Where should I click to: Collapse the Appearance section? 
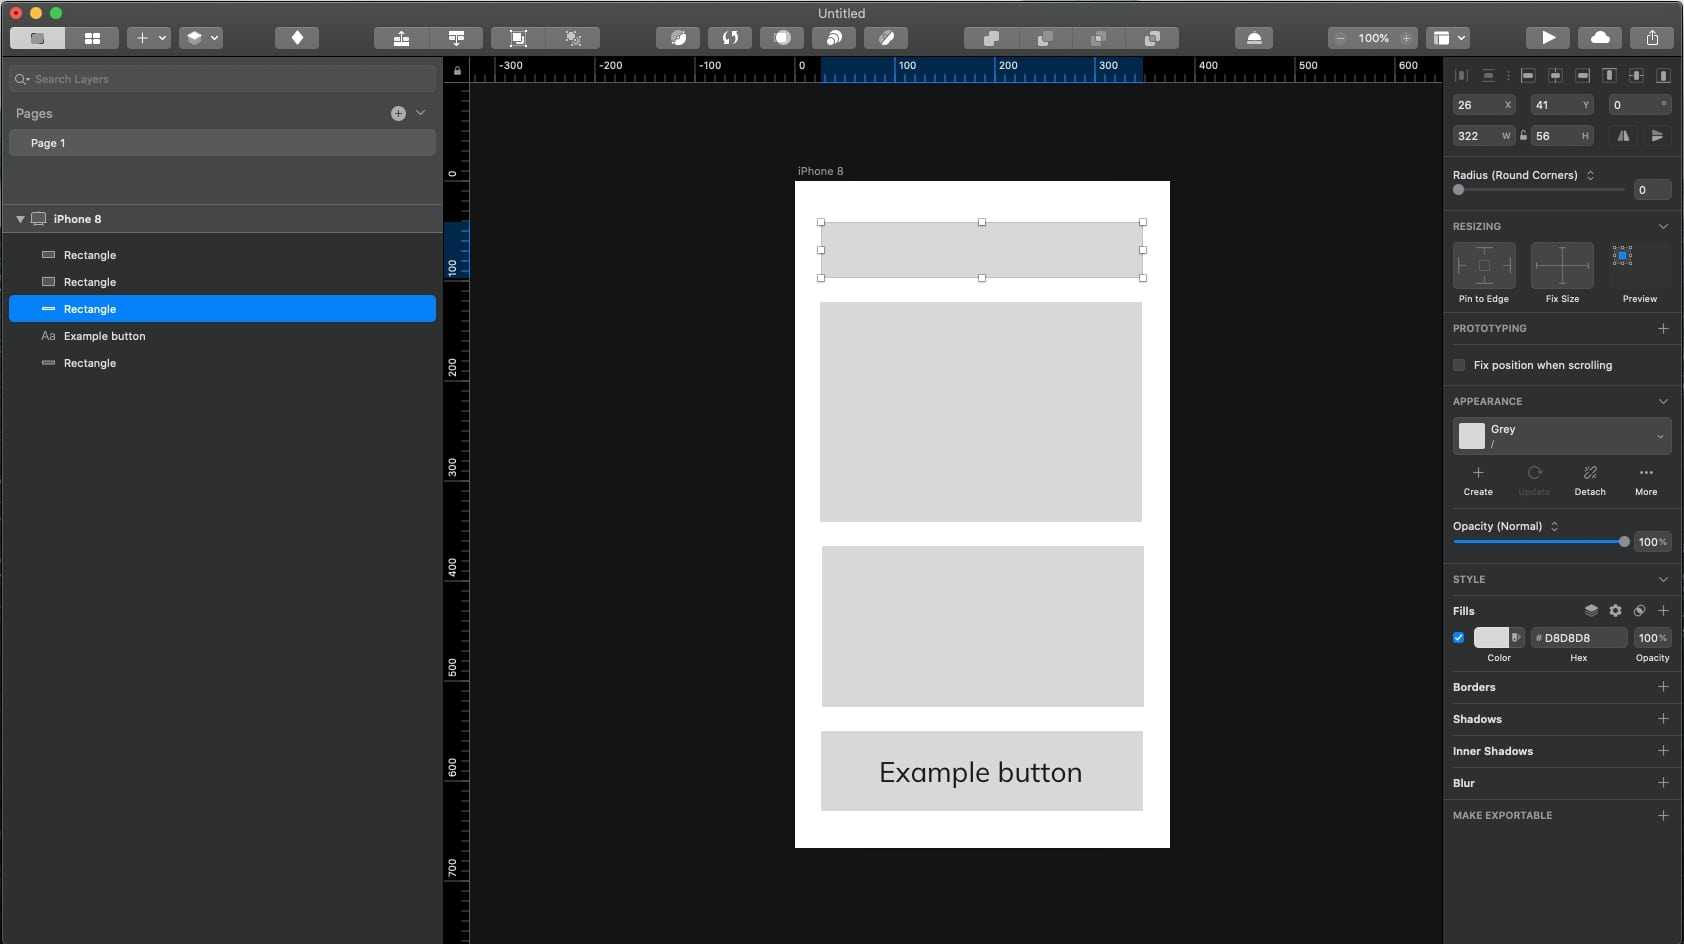tap(1664, 401)
